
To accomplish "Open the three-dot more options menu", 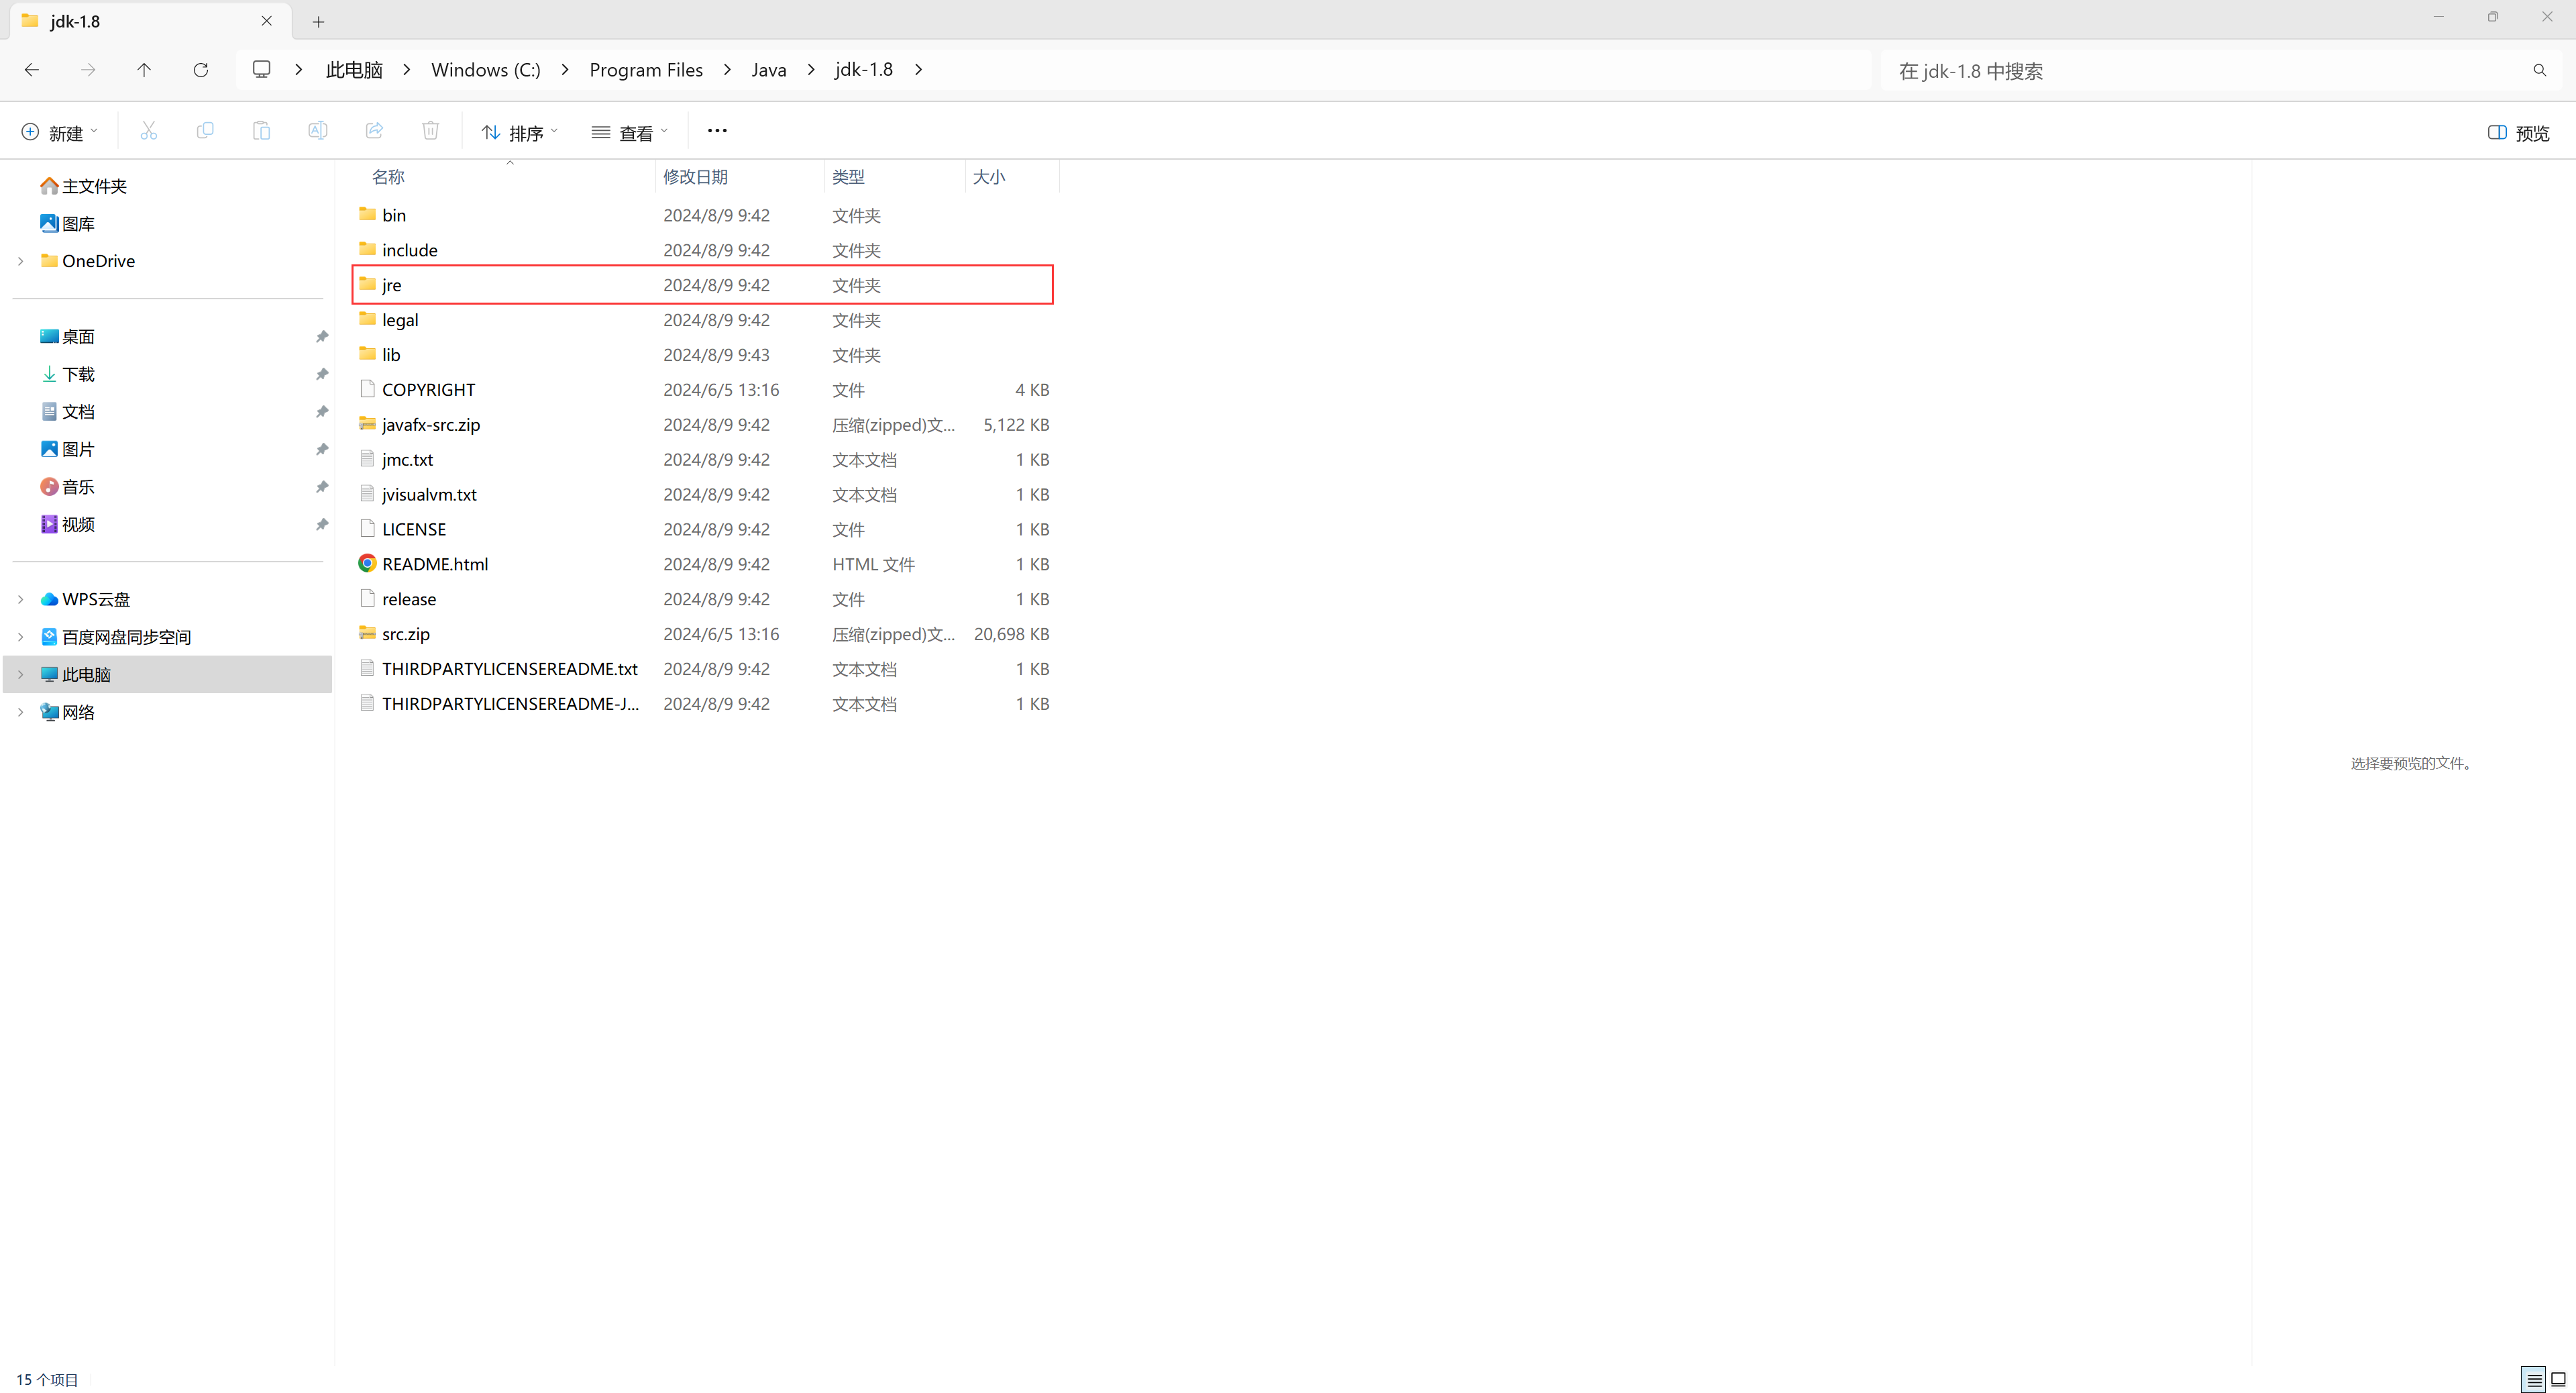I will tap(717, 131).
